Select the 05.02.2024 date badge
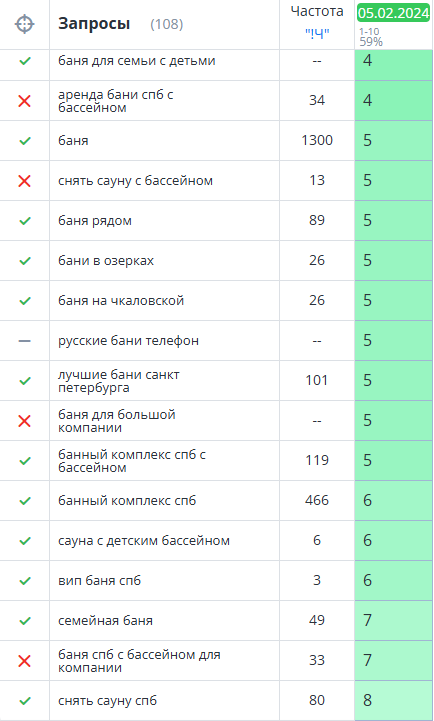This screenshot has width=434, height=721. pyautogui.click(x=394, y=13)
